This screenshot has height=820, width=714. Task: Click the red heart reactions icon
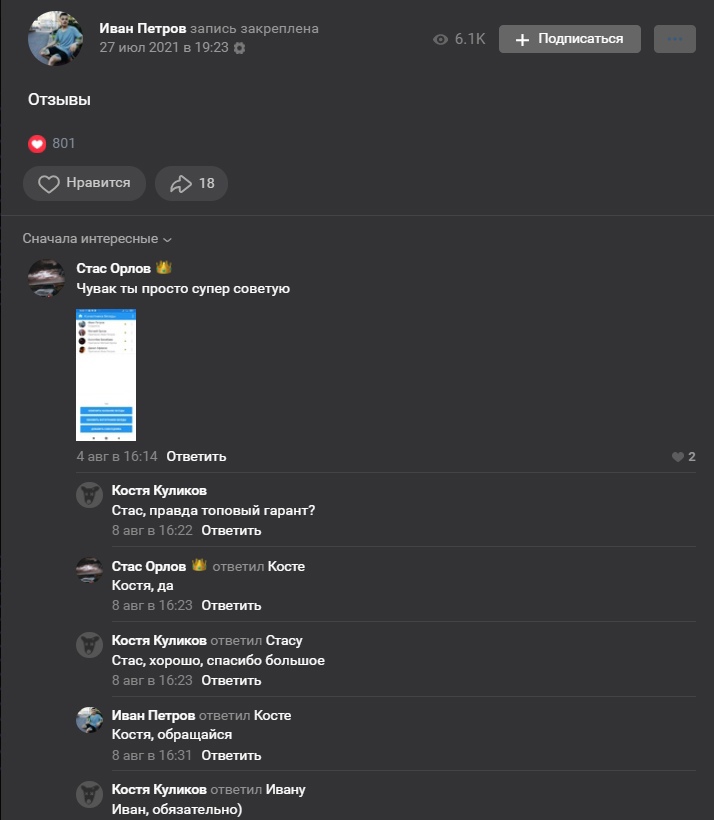[x=37, y=144]
